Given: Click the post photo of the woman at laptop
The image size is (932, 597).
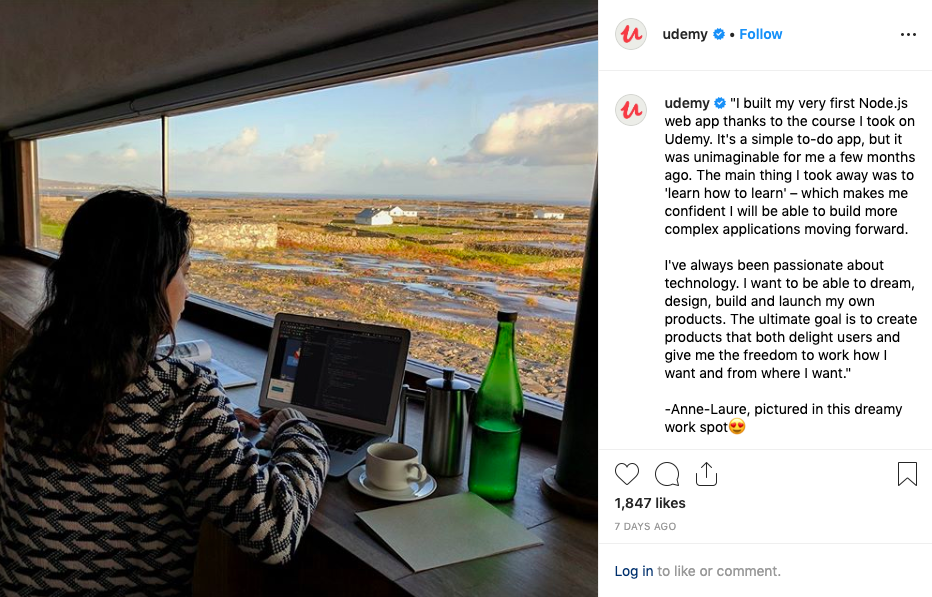Looking at the screenshot, I should (x=299, y=298).
